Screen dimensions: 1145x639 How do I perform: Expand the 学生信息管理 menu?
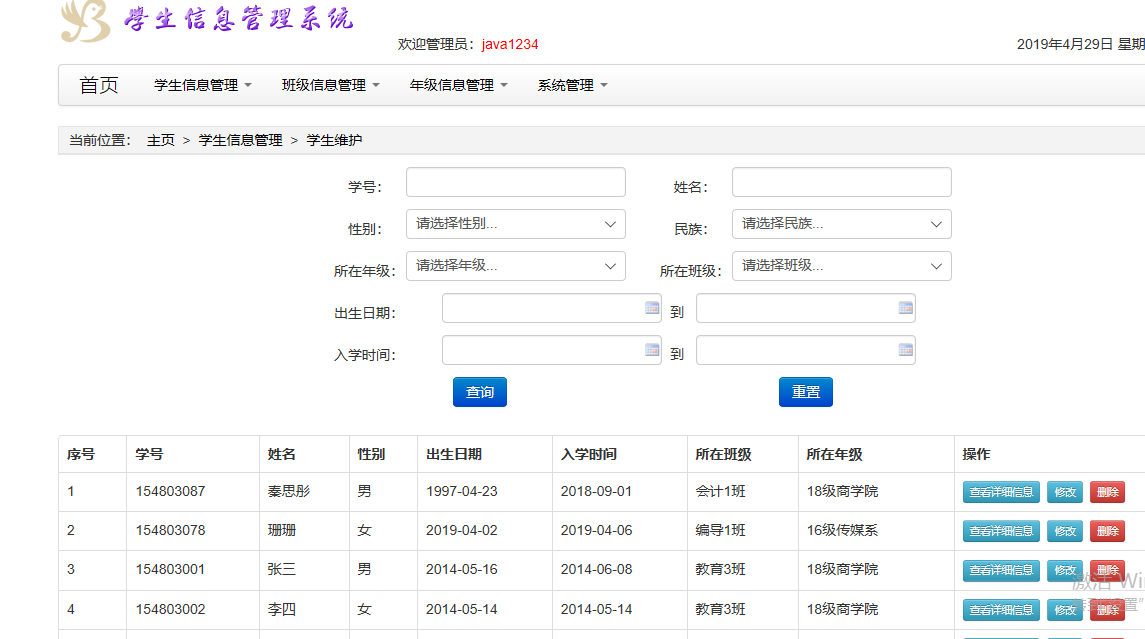(202, 85)
